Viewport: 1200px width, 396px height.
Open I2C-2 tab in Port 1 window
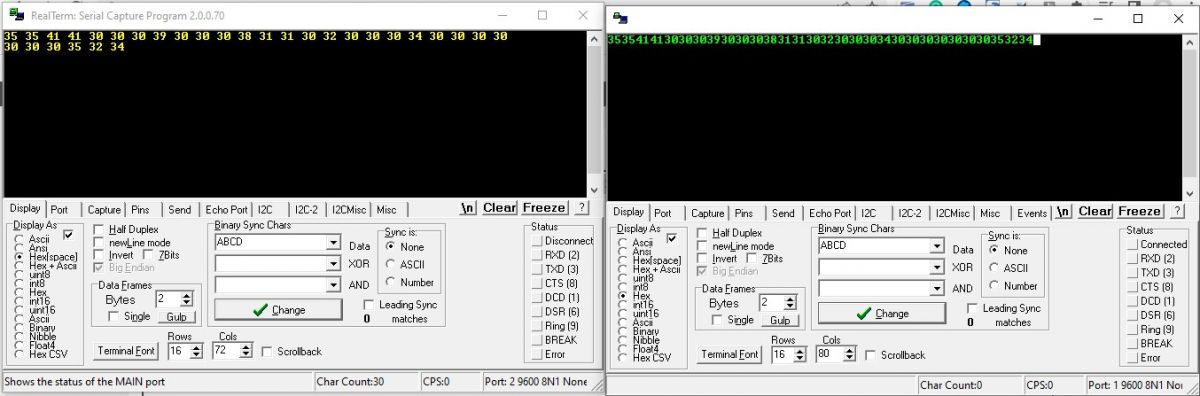coord(909,212)
